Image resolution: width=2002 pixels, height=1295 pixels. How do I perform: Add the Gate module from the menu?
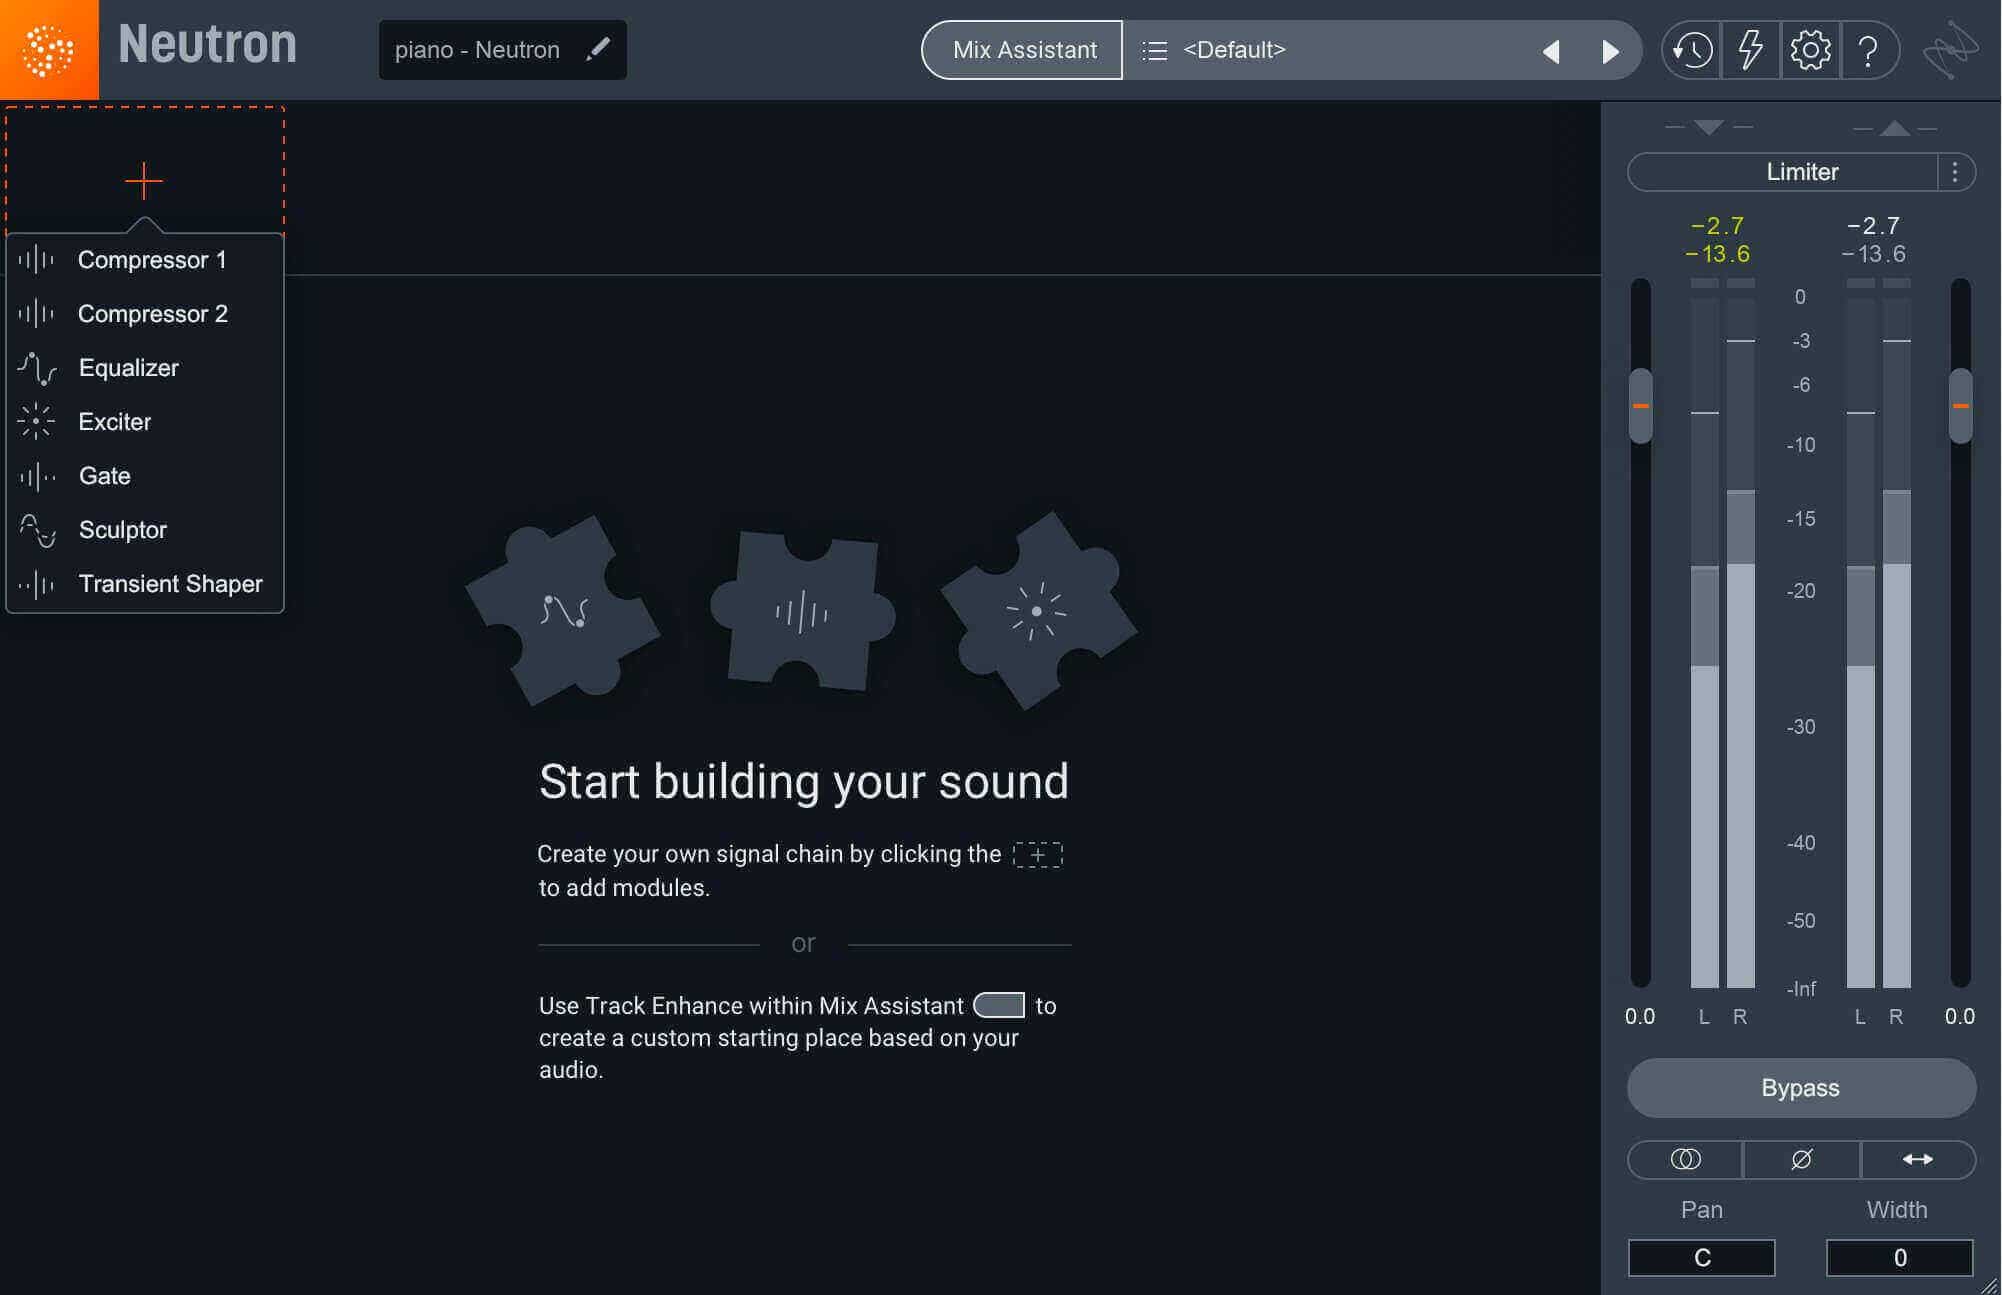(145, 476)
